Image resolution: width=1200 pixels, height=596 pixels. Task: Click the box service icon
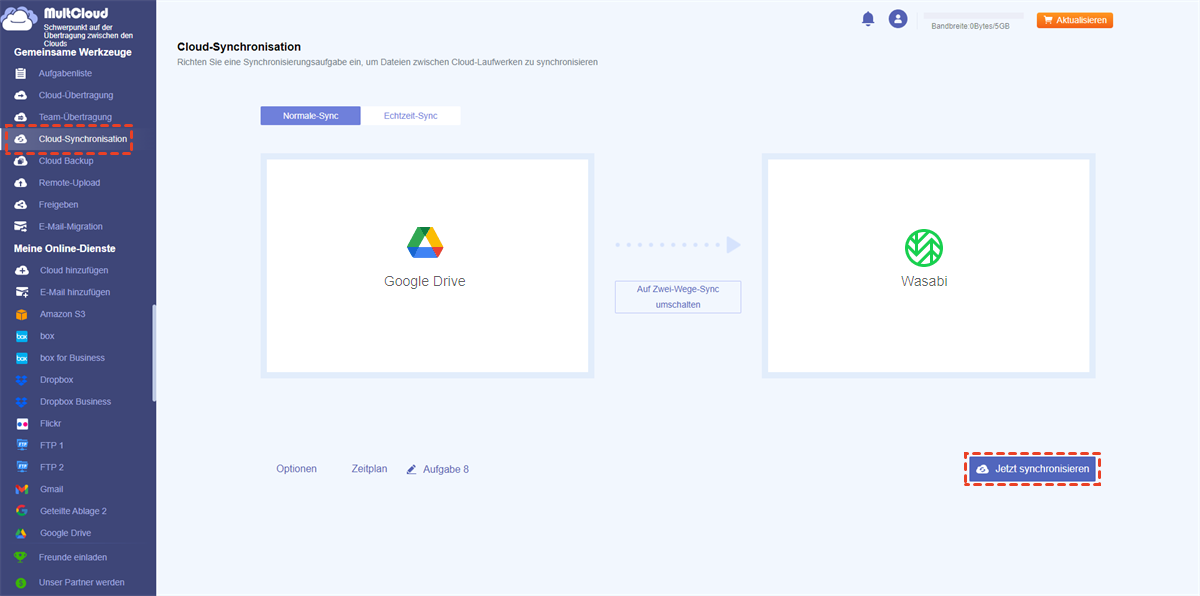[x=21, y=336]
